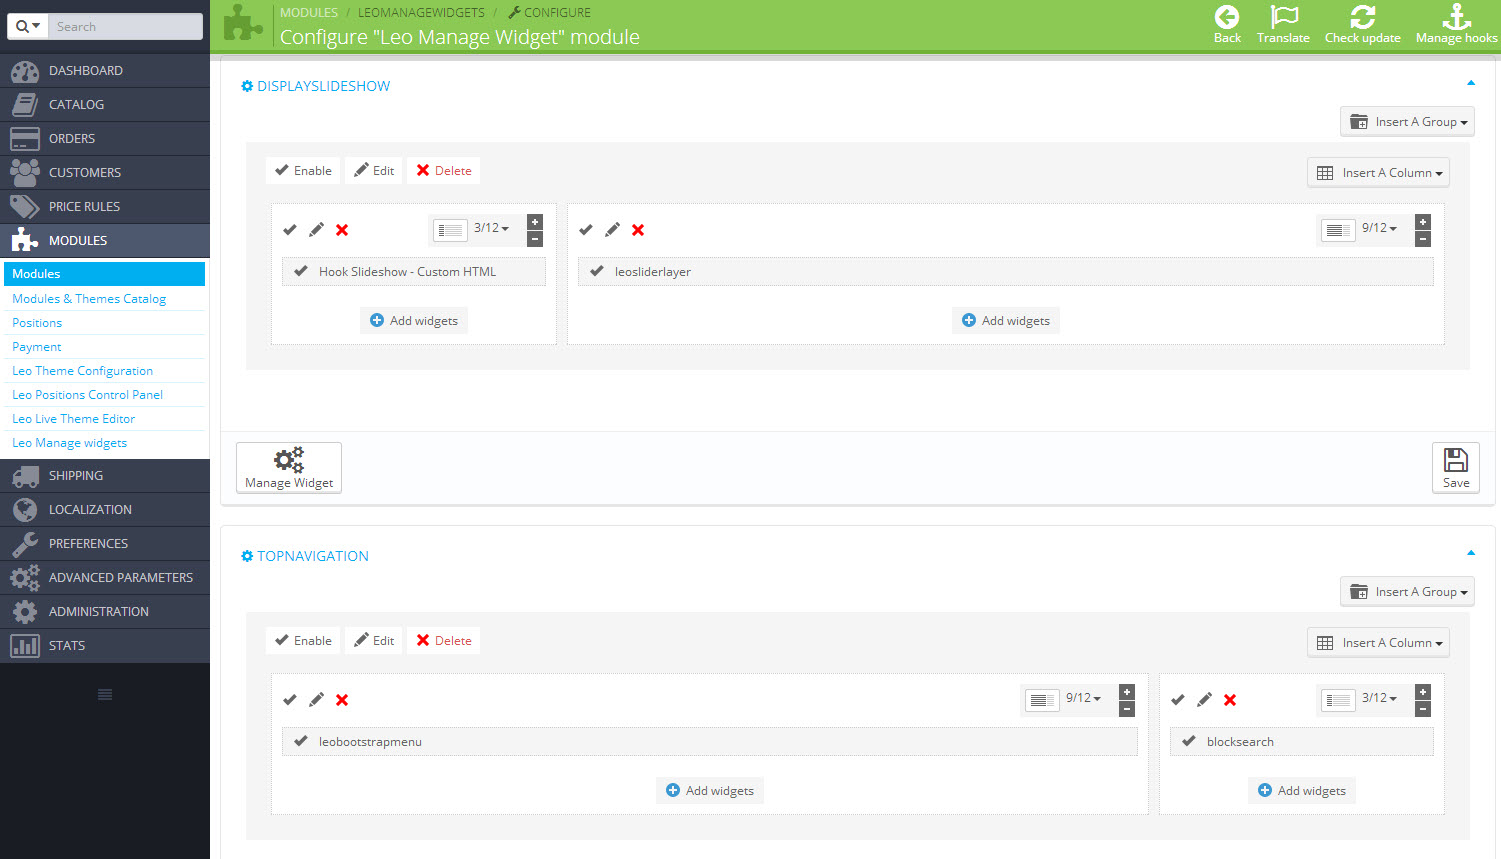
Task: Open Advanced Parameters in the sidebar
Action: click(105, 578)
